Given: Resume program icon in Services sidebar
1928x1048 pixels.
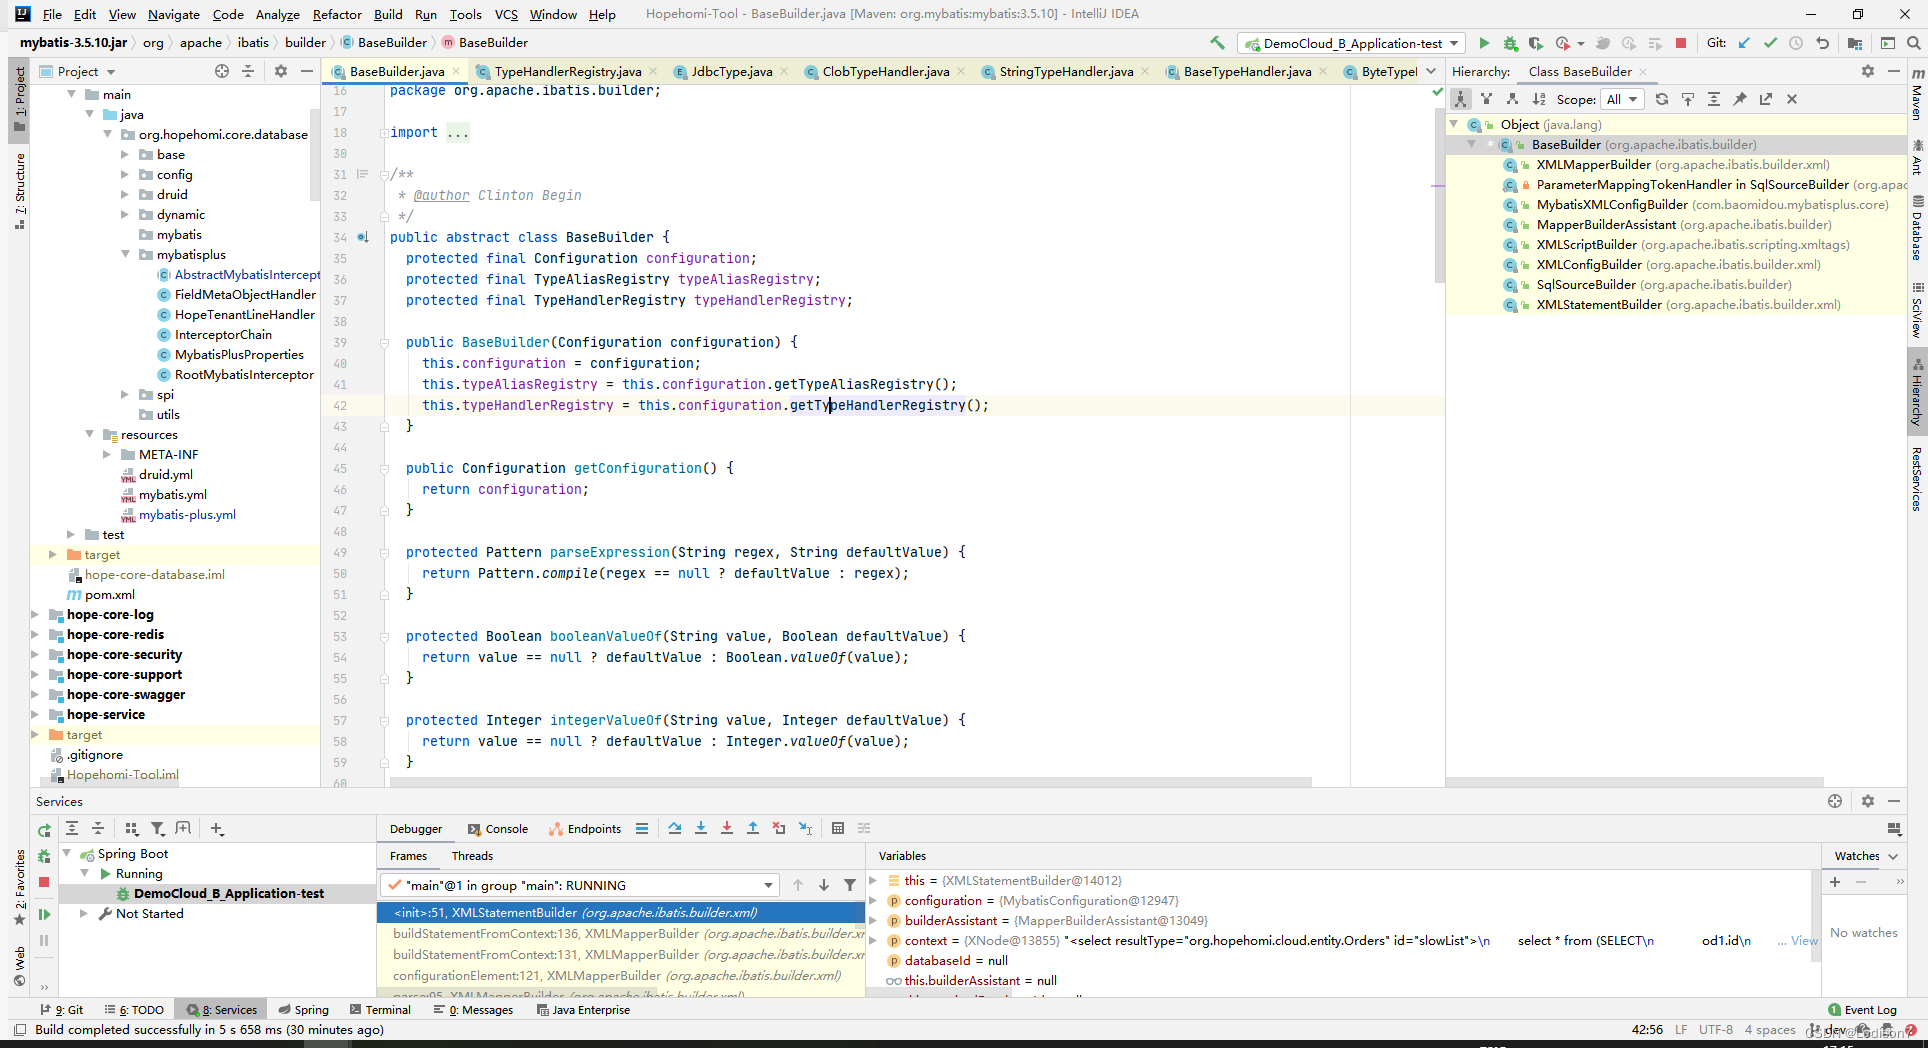Looking at the screenshot, I should point(44,914).
